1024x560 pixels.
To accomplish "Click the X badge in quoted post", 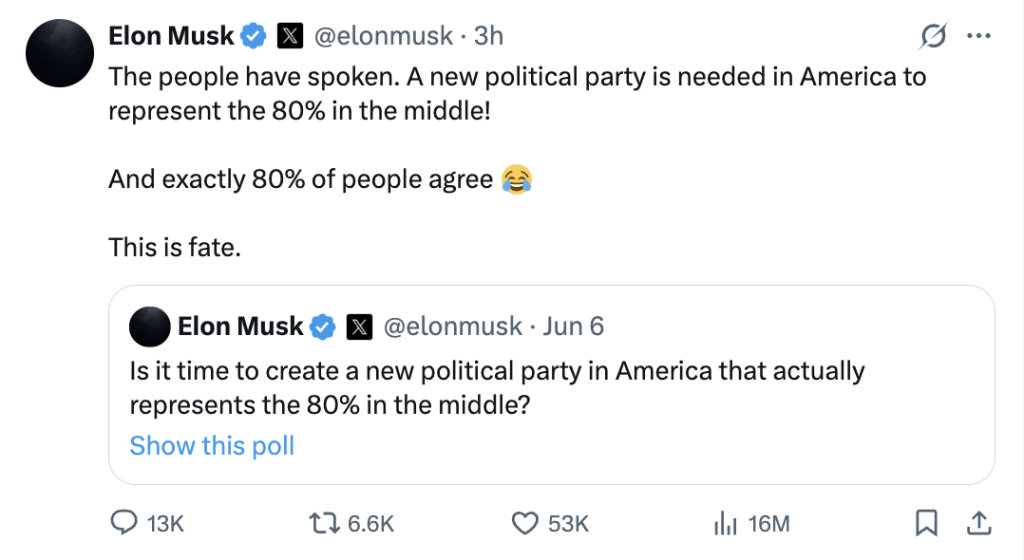I will [x=359, y=326].
